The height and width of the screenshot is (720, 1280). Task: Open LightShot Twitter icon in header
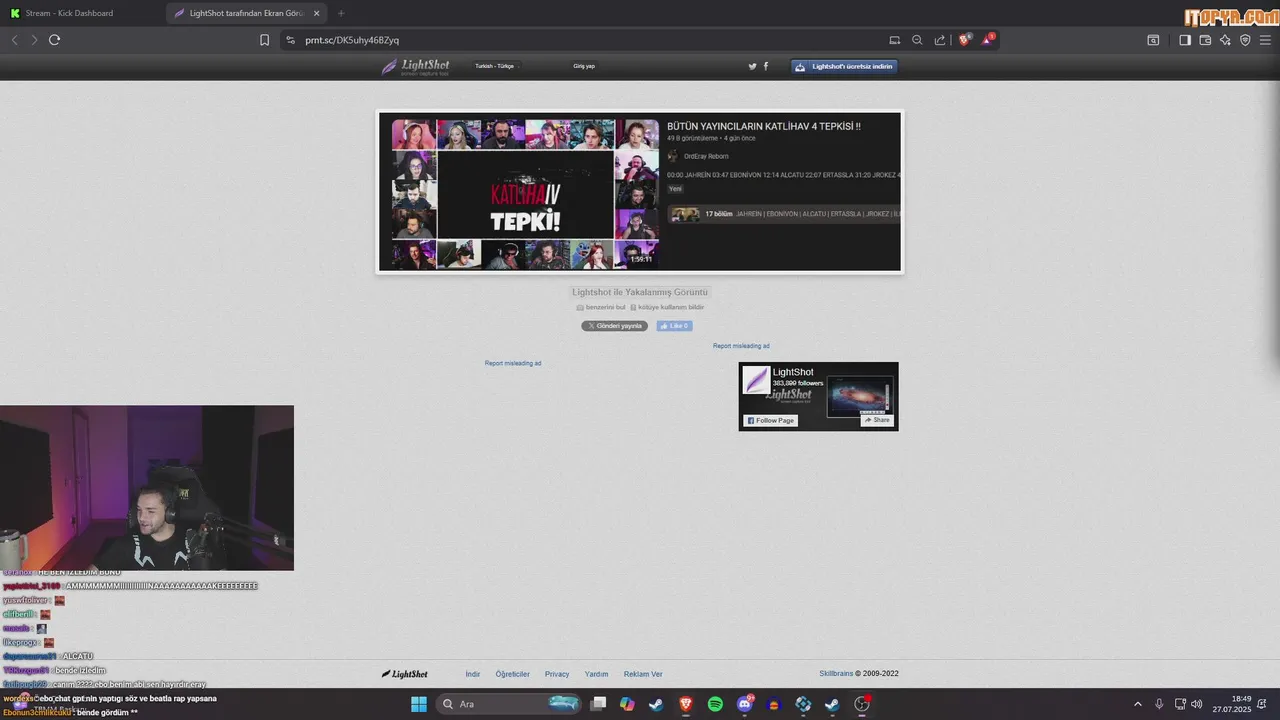tap(753, 66)
